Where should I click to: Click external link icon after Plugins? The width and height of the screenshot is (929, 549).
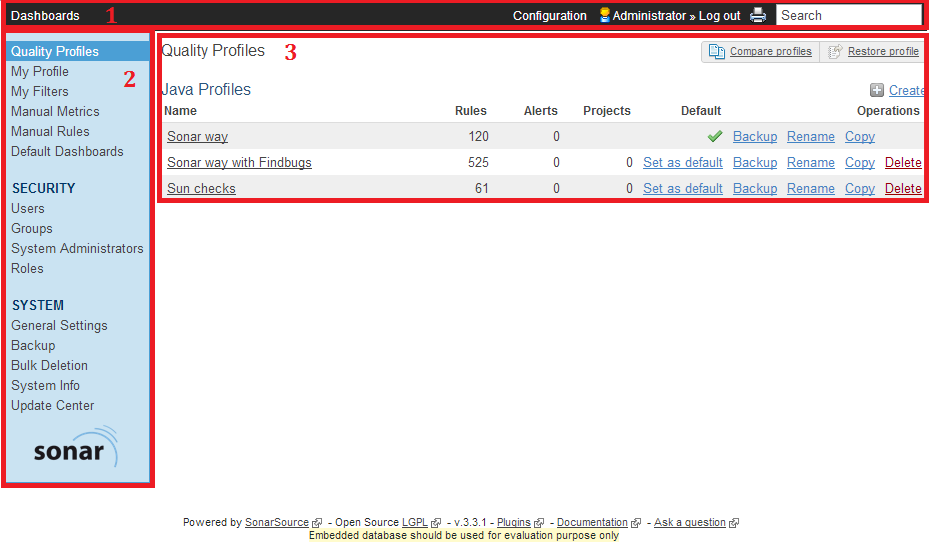[x=539, y=523]
